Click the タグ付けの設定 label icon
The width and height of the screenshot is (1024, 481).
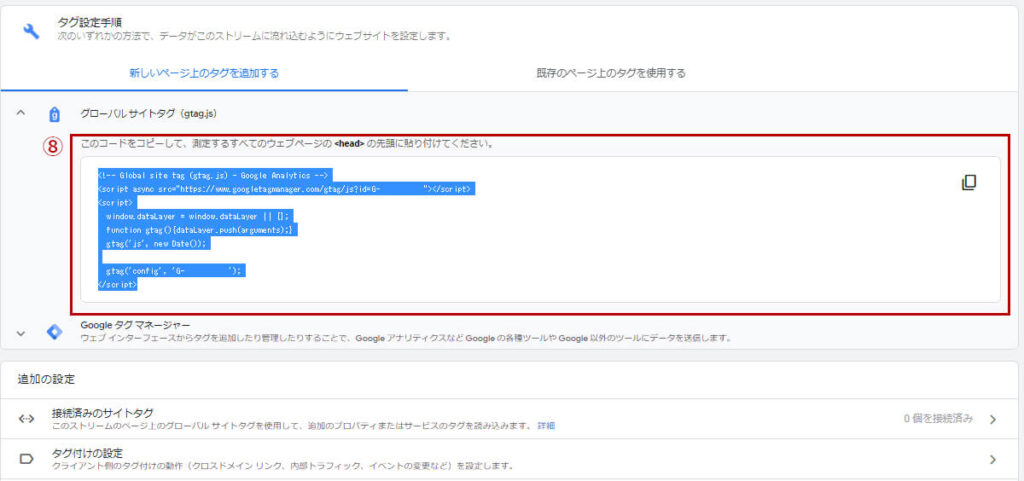click(26, 459)
